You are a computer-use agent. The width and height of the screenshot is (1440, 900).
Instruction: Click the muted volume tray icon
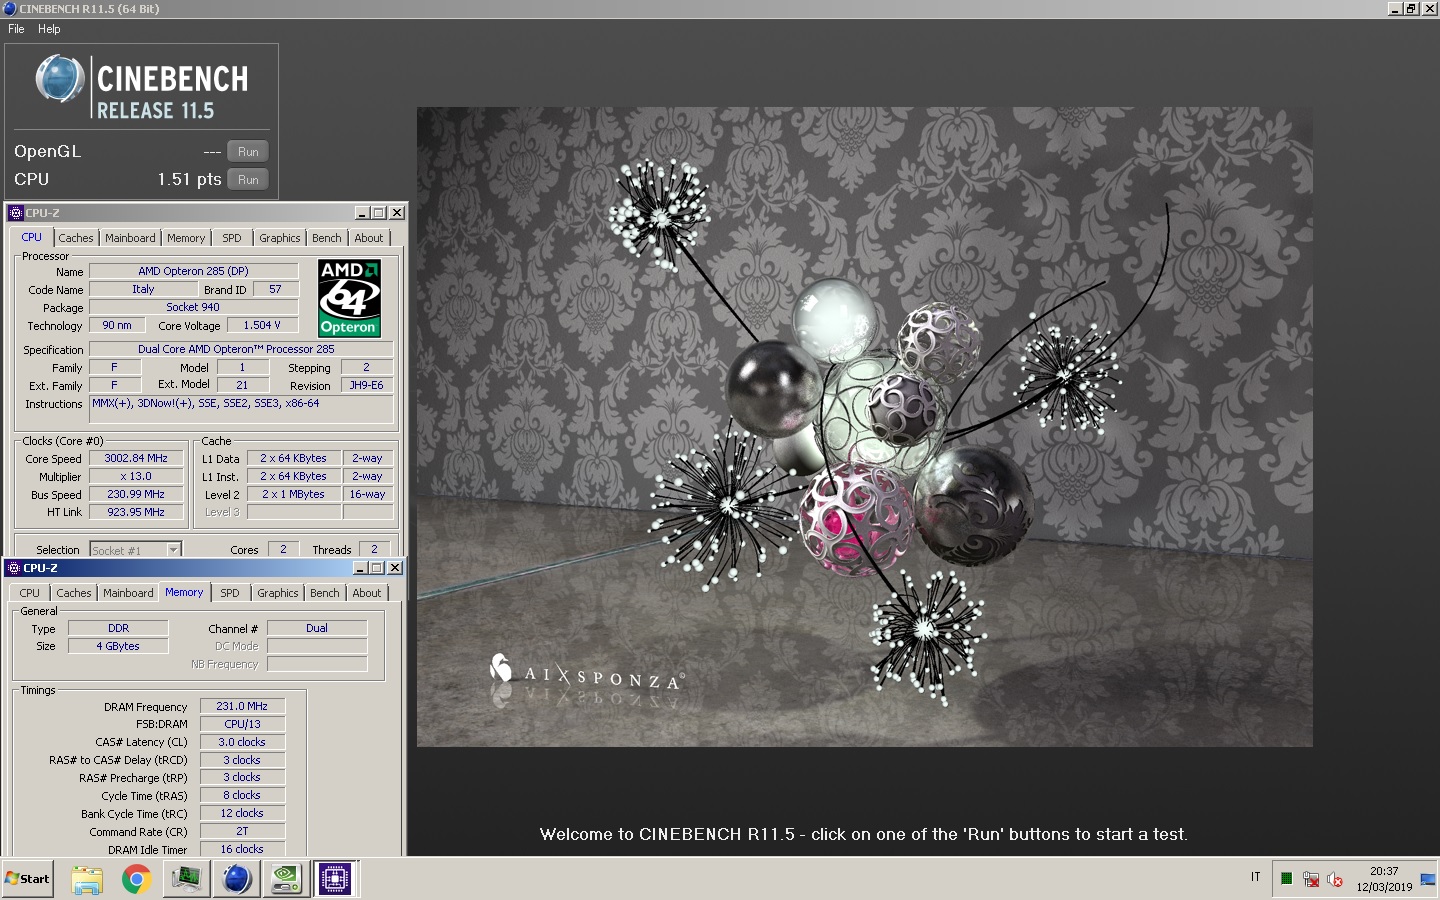pos(1334,879)
